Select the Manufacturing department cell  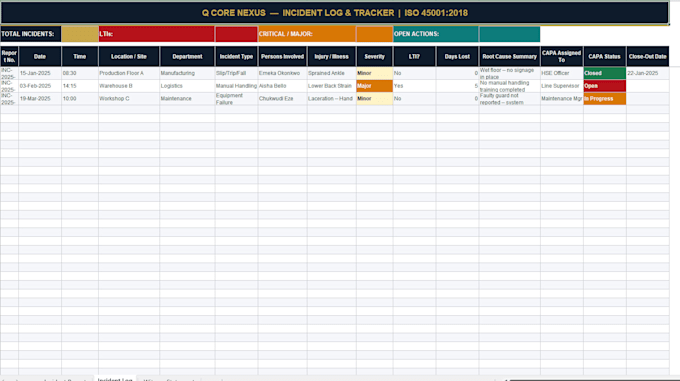[187, 73]
